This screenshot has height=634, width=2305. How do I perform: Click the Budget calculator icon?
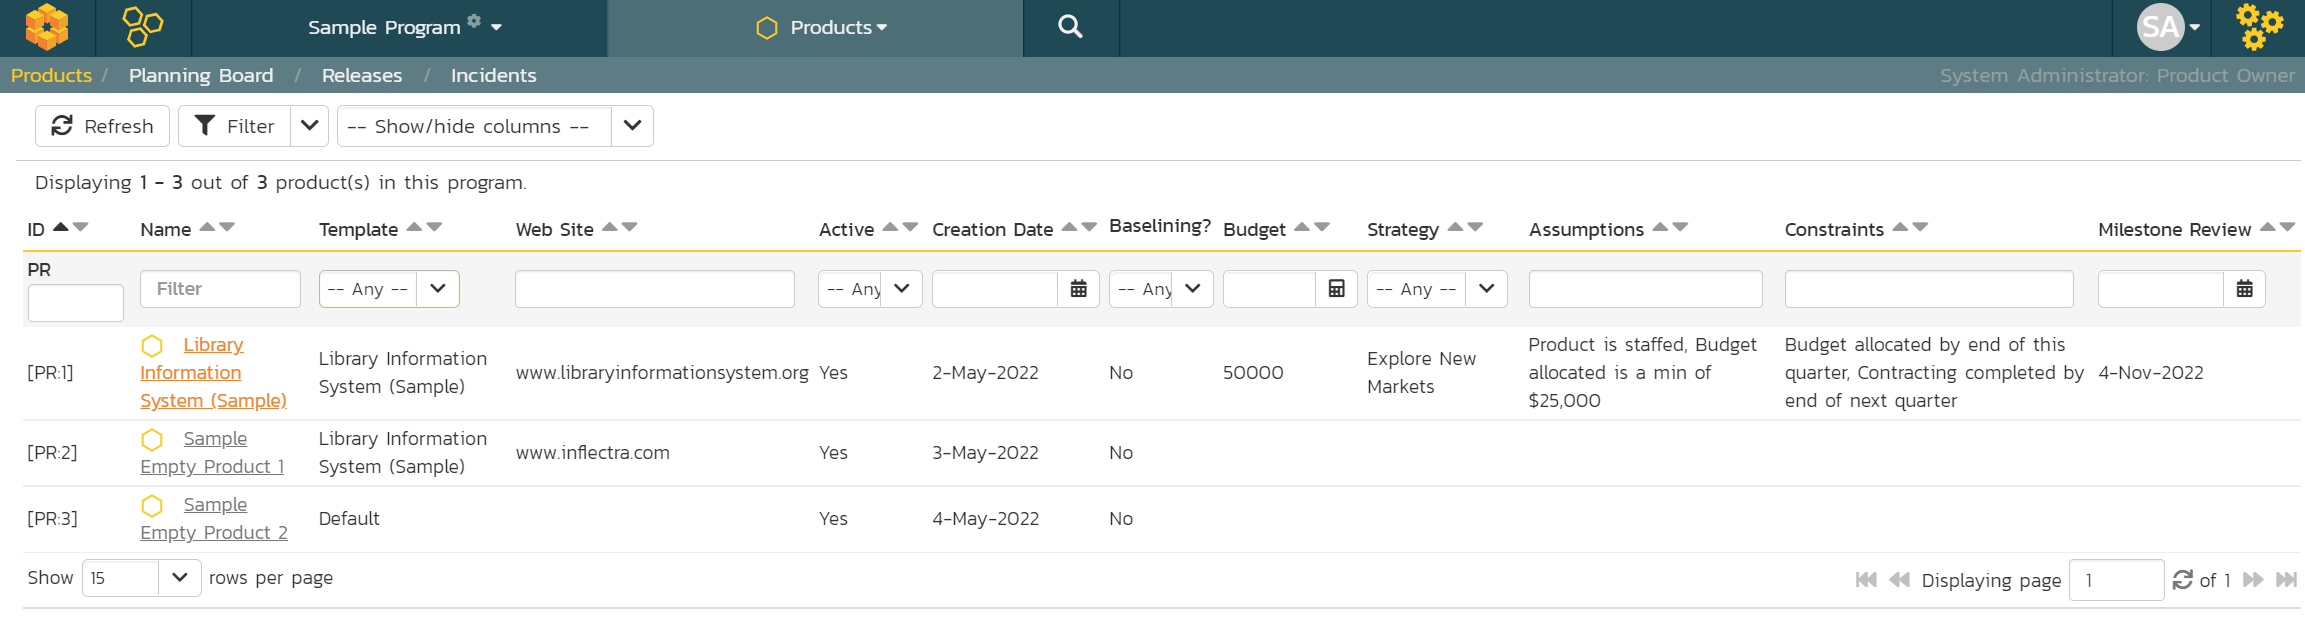coord(1336,289)
